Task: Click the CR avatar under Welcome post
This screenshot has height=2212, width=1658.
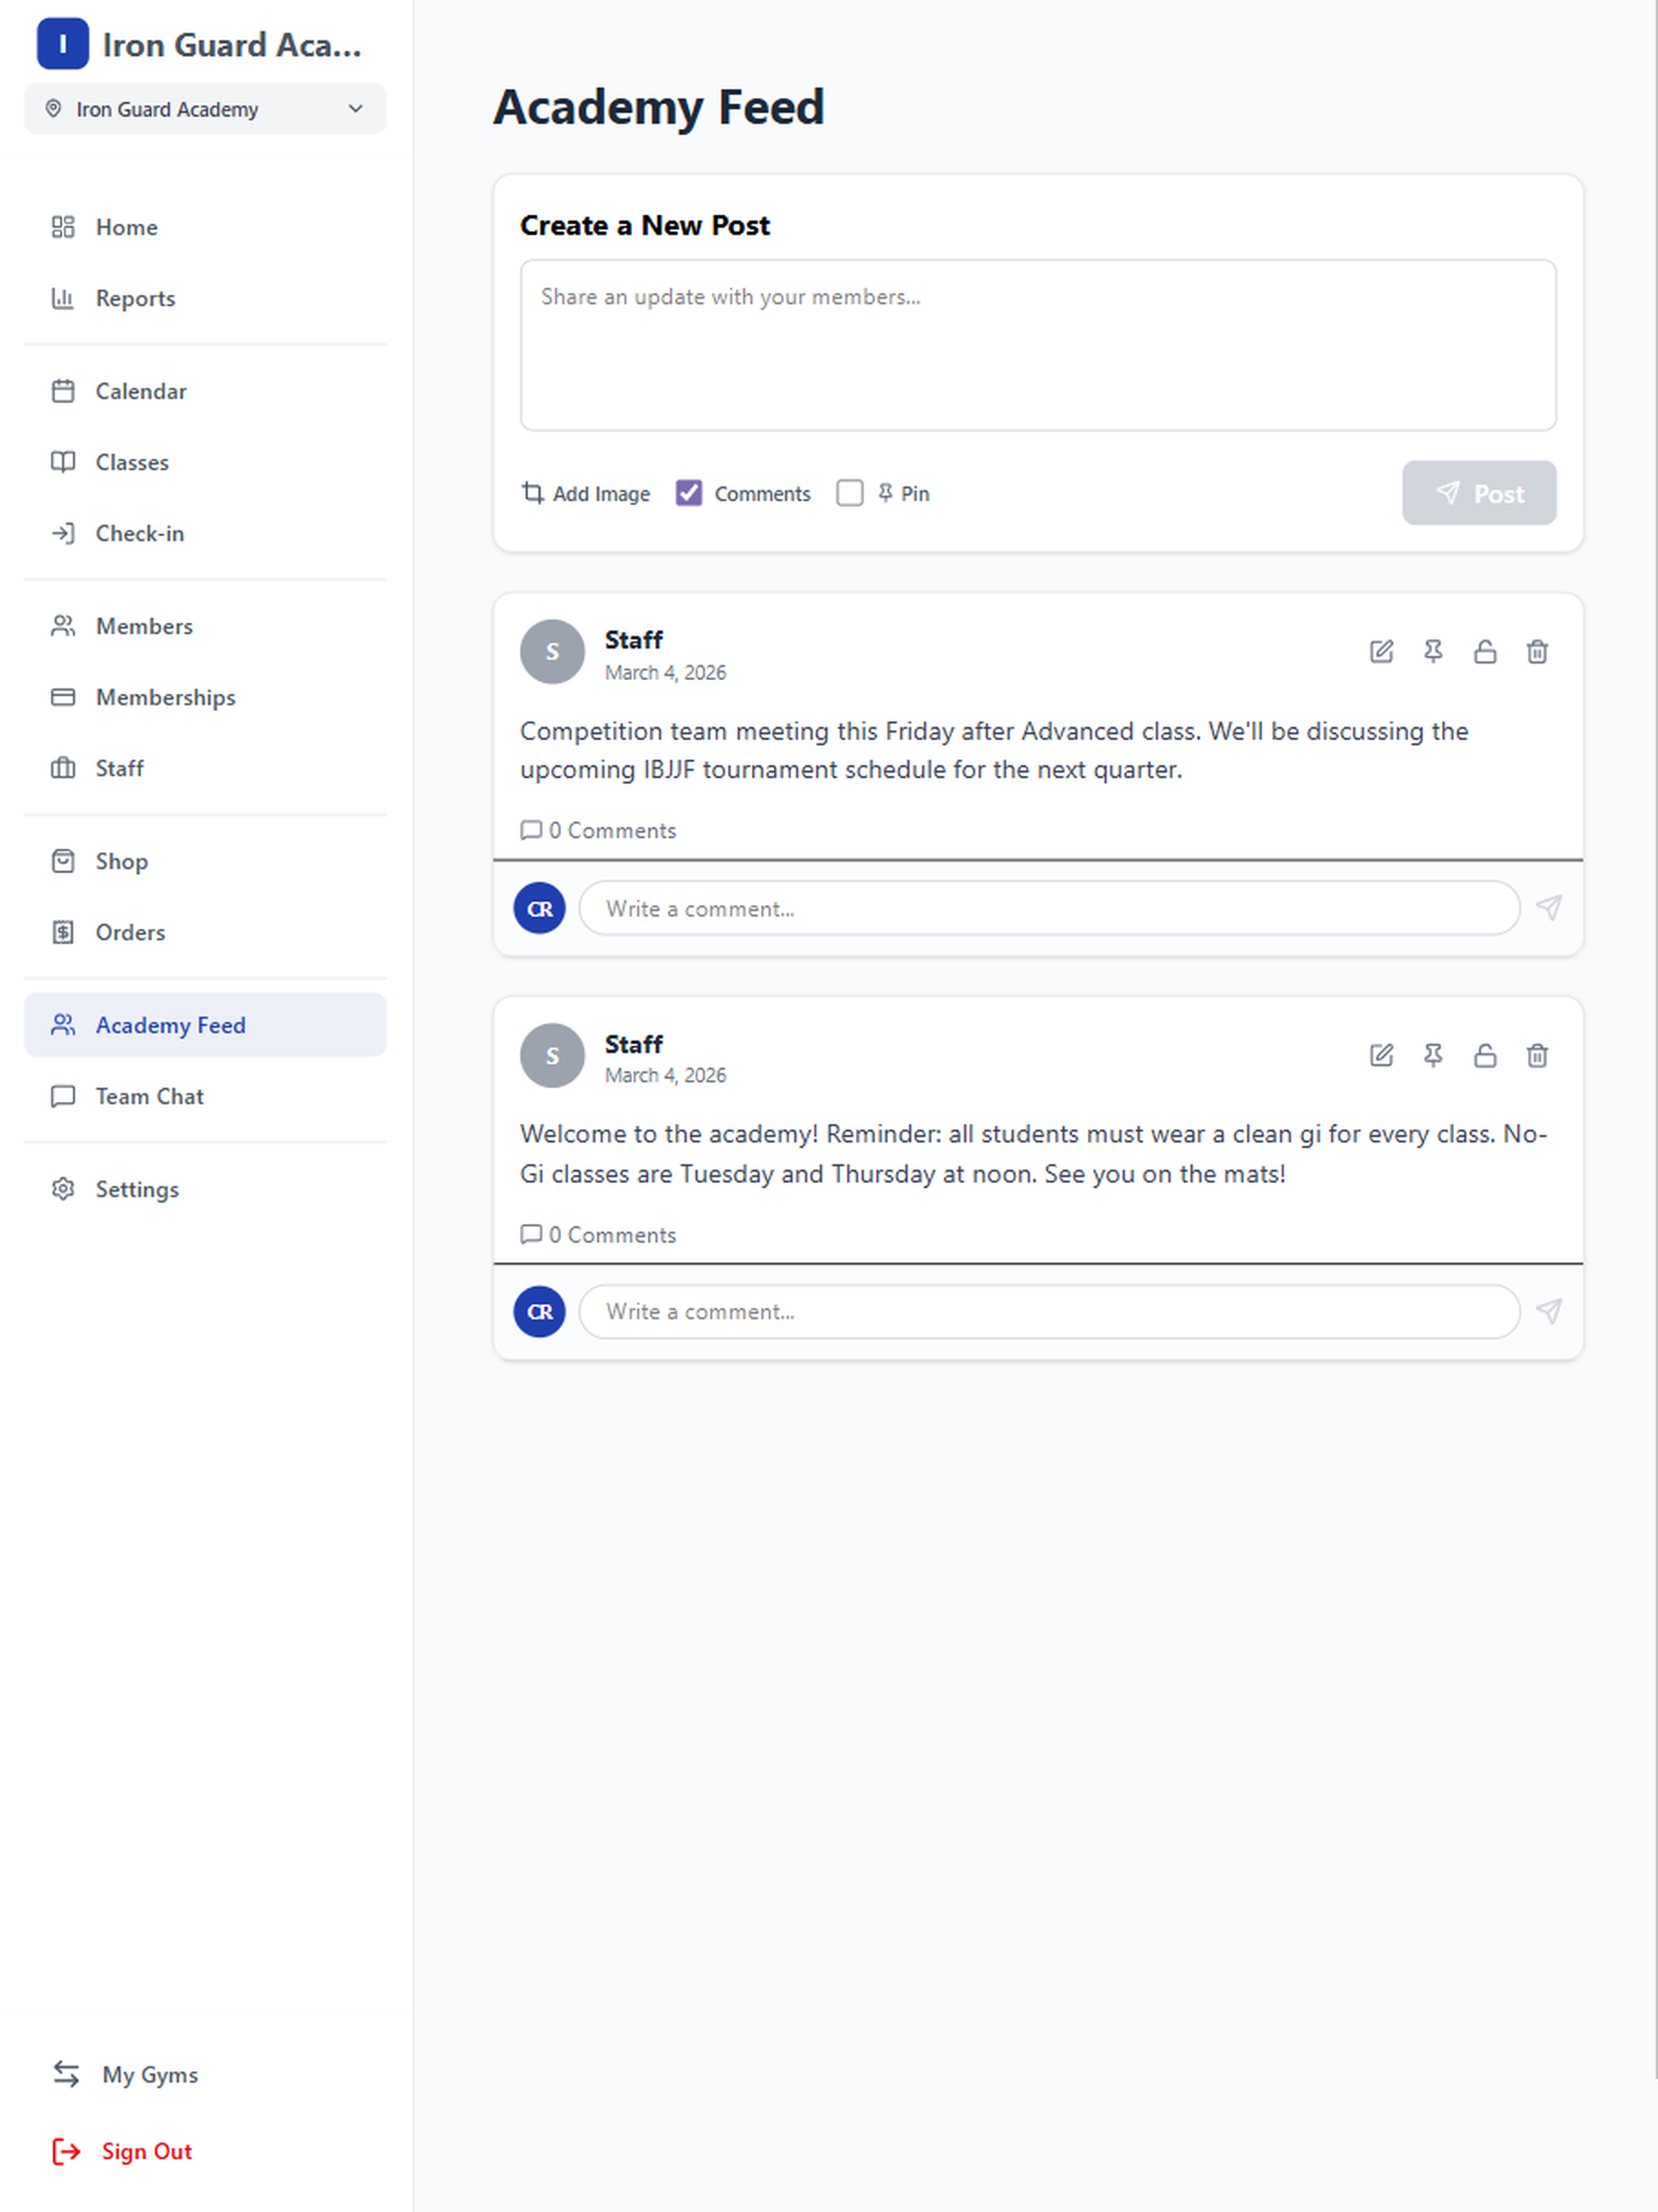Action: 540,1311
